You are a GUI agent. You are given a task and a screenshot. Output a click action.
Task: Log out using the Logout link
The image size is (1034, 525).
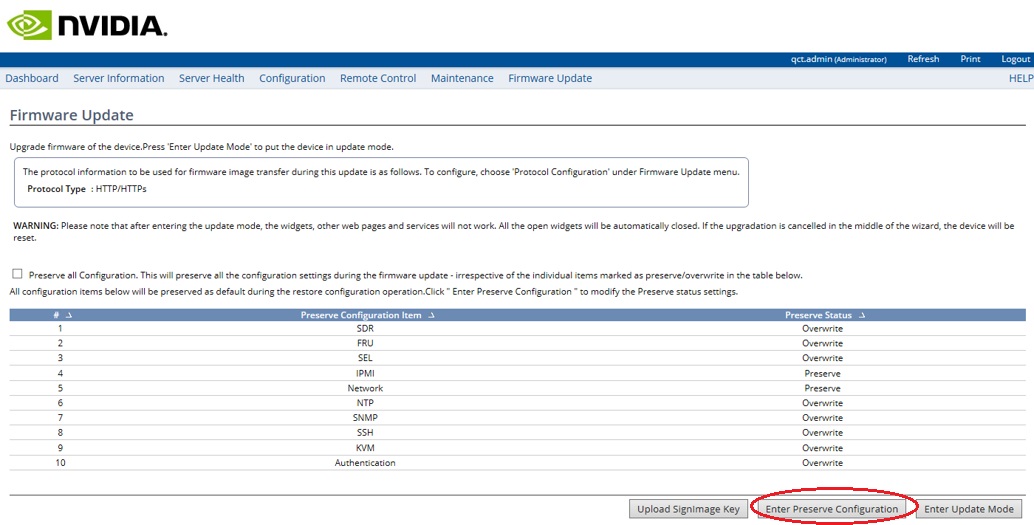(x=1015, y=59)
